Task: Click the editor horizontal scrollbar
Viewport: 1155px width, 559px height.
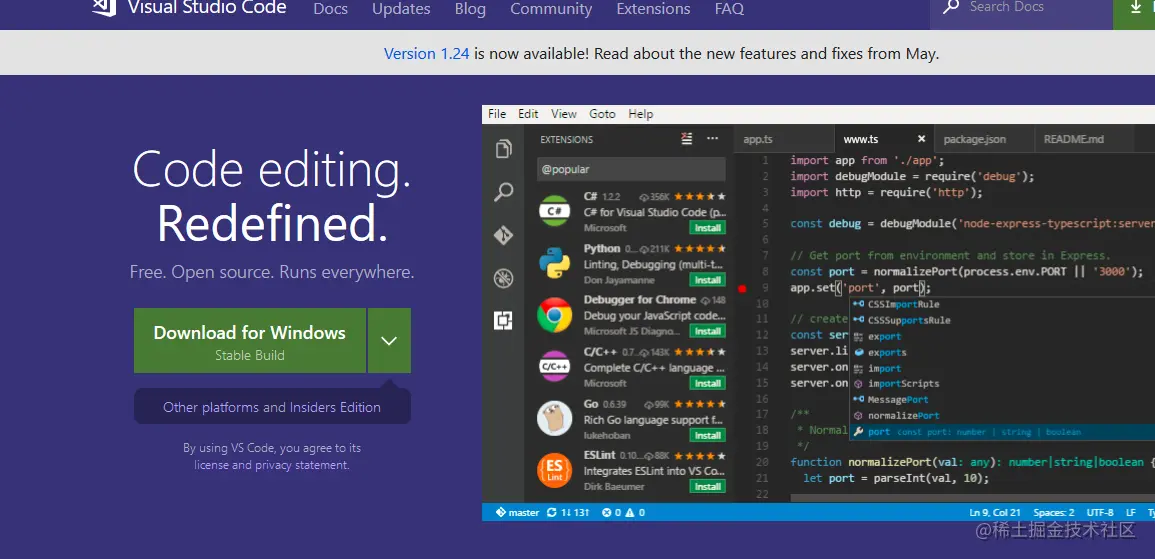Action: coord(972,499)
